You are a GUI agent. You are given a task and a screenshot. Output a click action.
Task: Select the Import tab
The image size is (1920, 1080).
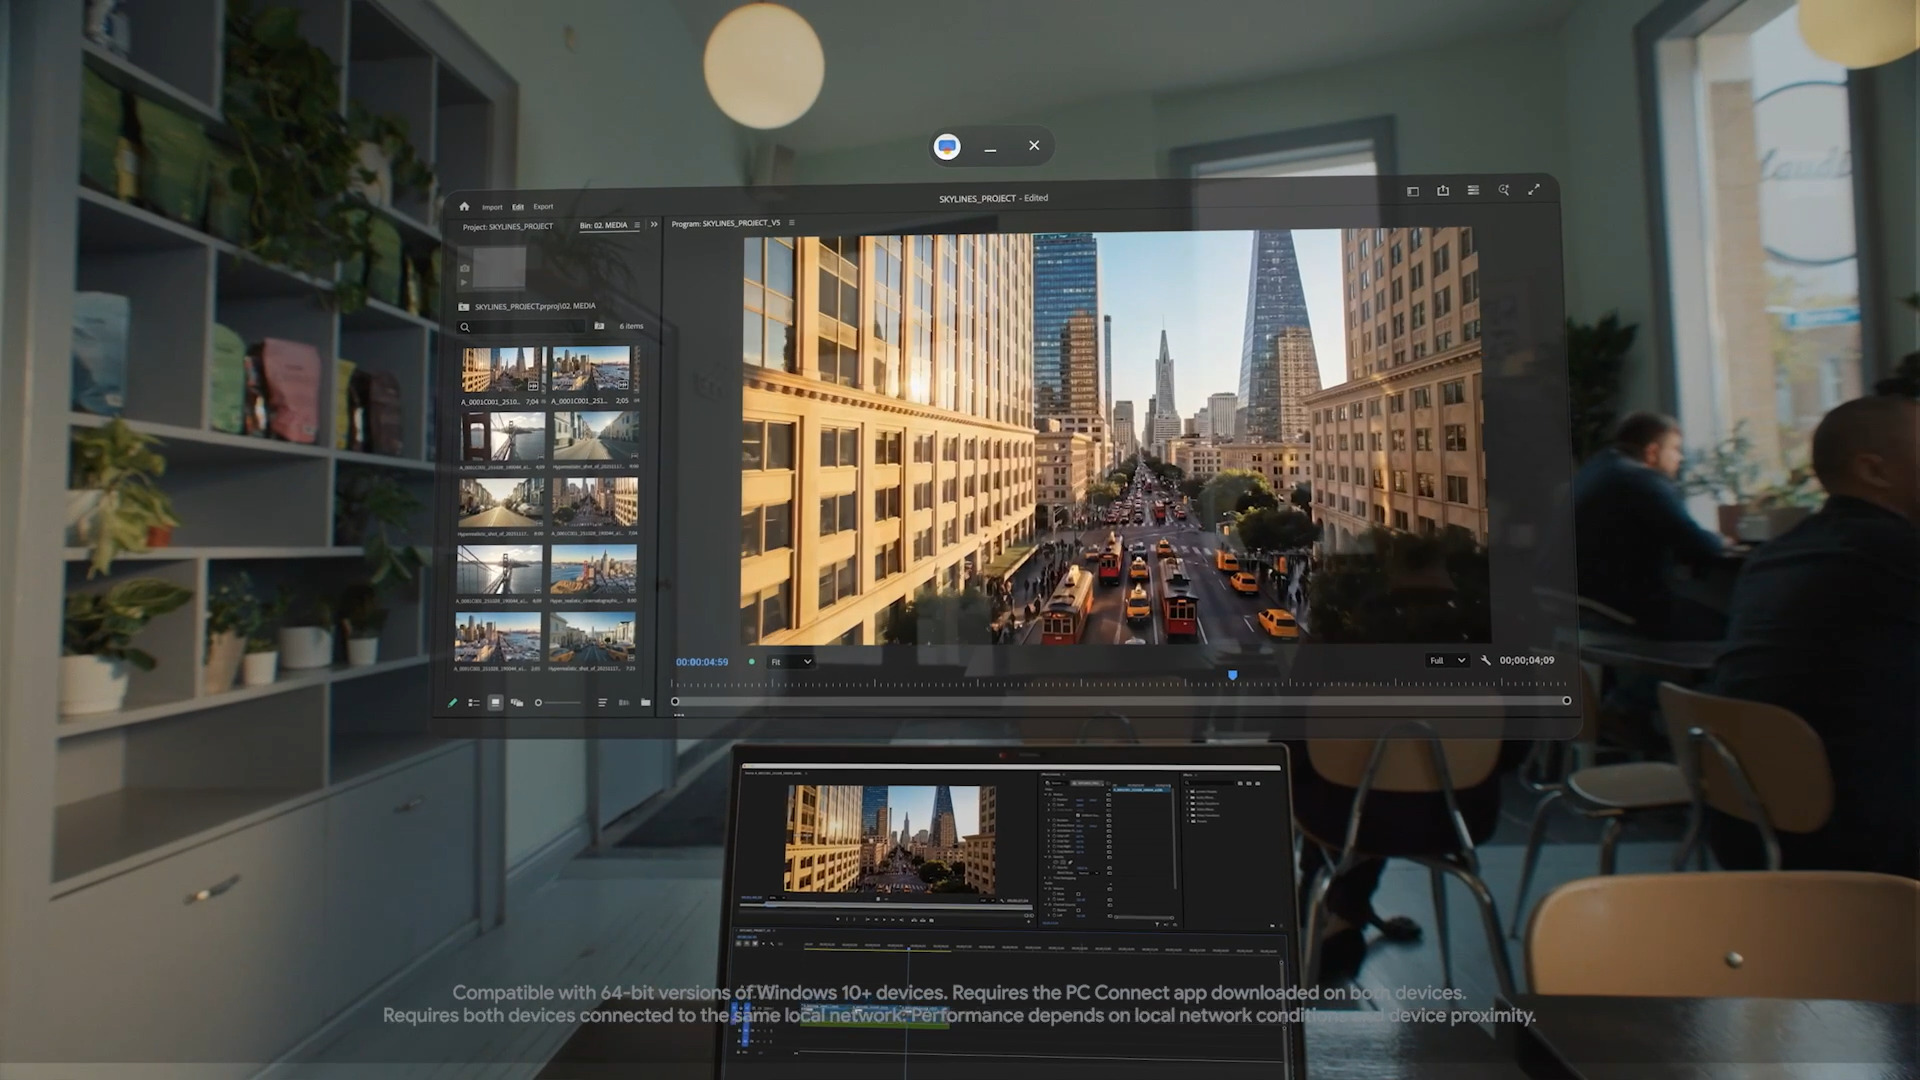(492, 207)
